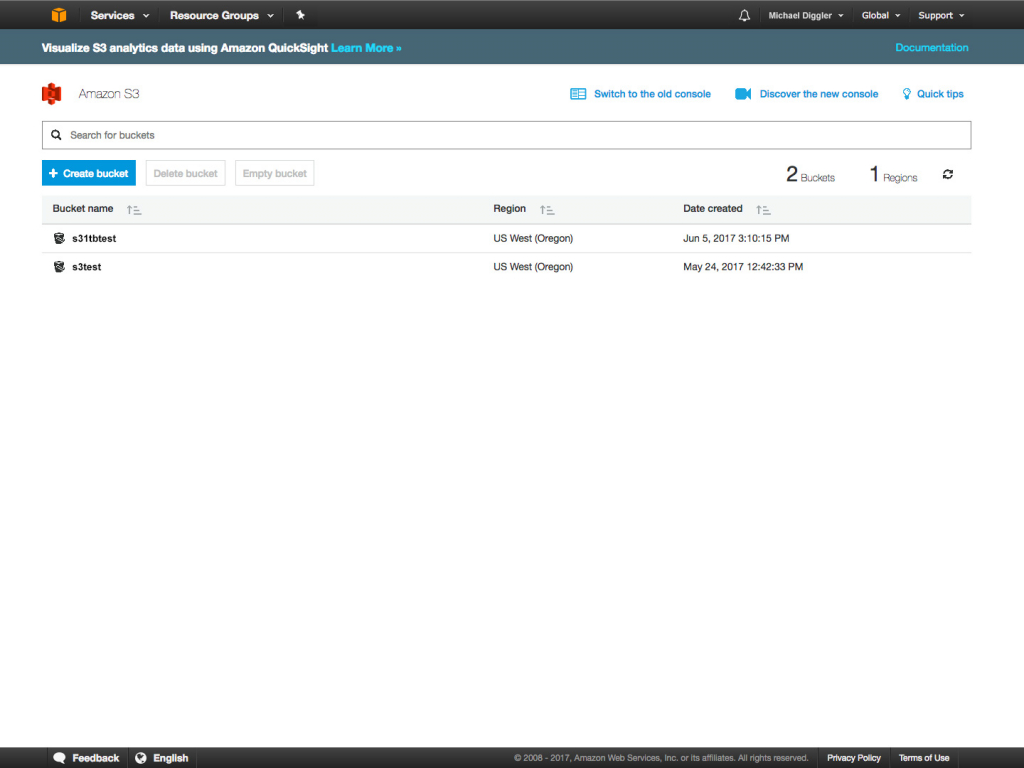1024x768 pixels.
Task: Sort by Date created using sort icon
Action: coord(763,210)
